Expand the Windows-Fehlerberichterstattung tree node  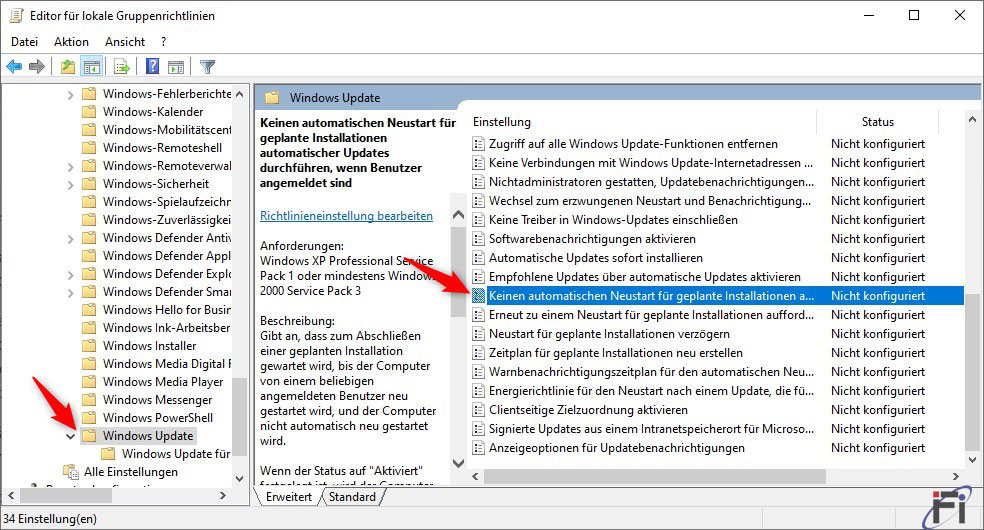[x=70, y=95]
